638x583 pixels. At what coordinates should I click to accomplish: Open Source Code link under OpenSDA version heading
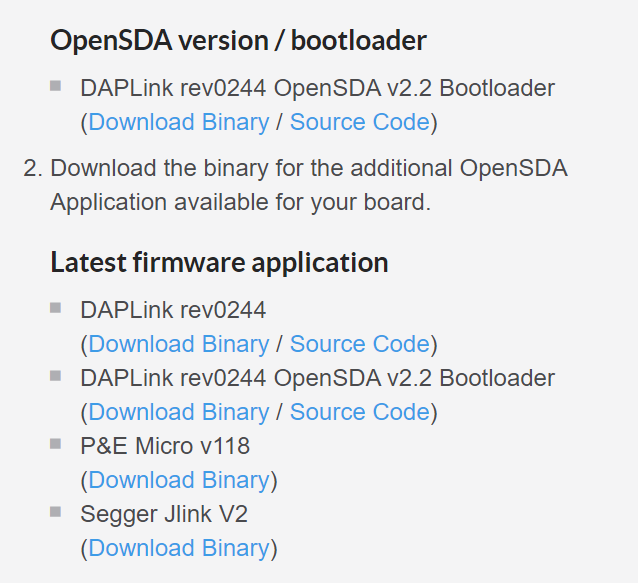(359, 122)
